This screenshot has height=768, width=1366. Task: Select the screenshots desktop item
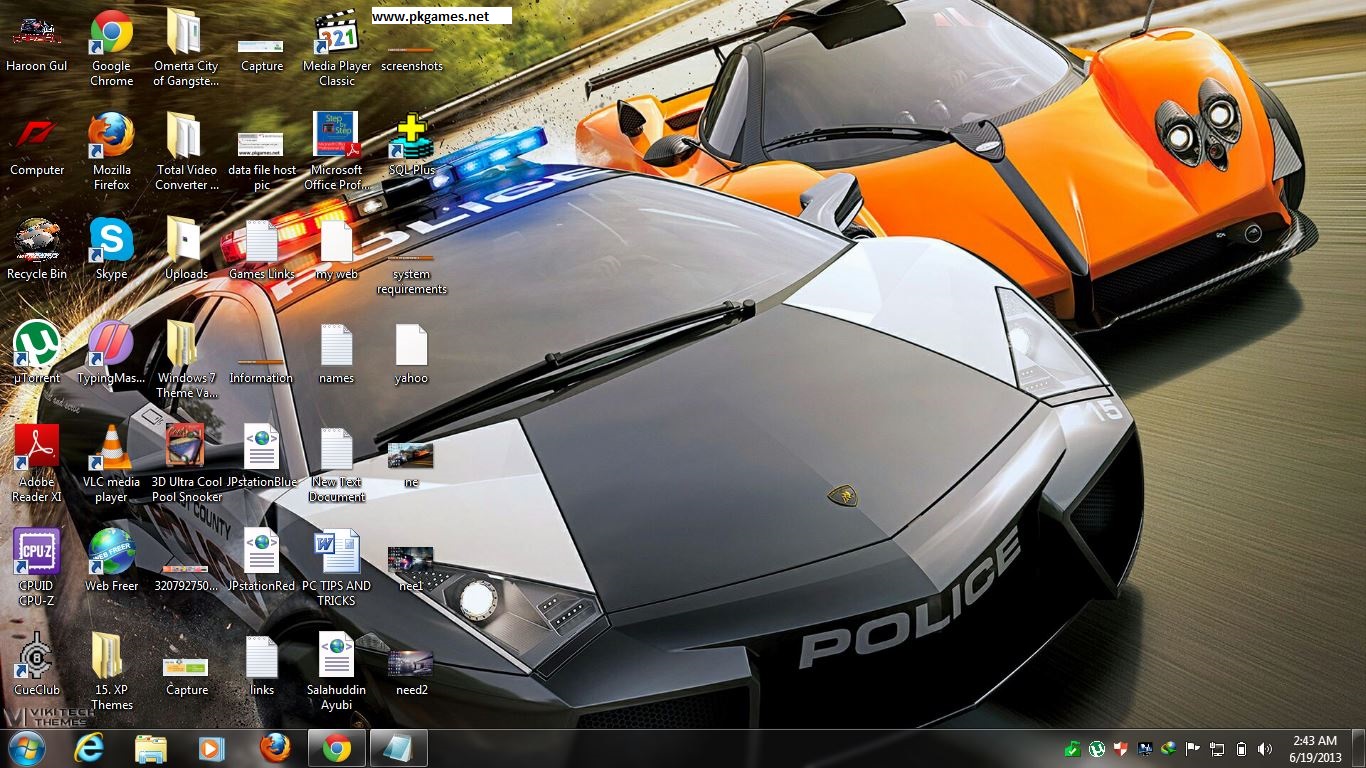(412, 56)
